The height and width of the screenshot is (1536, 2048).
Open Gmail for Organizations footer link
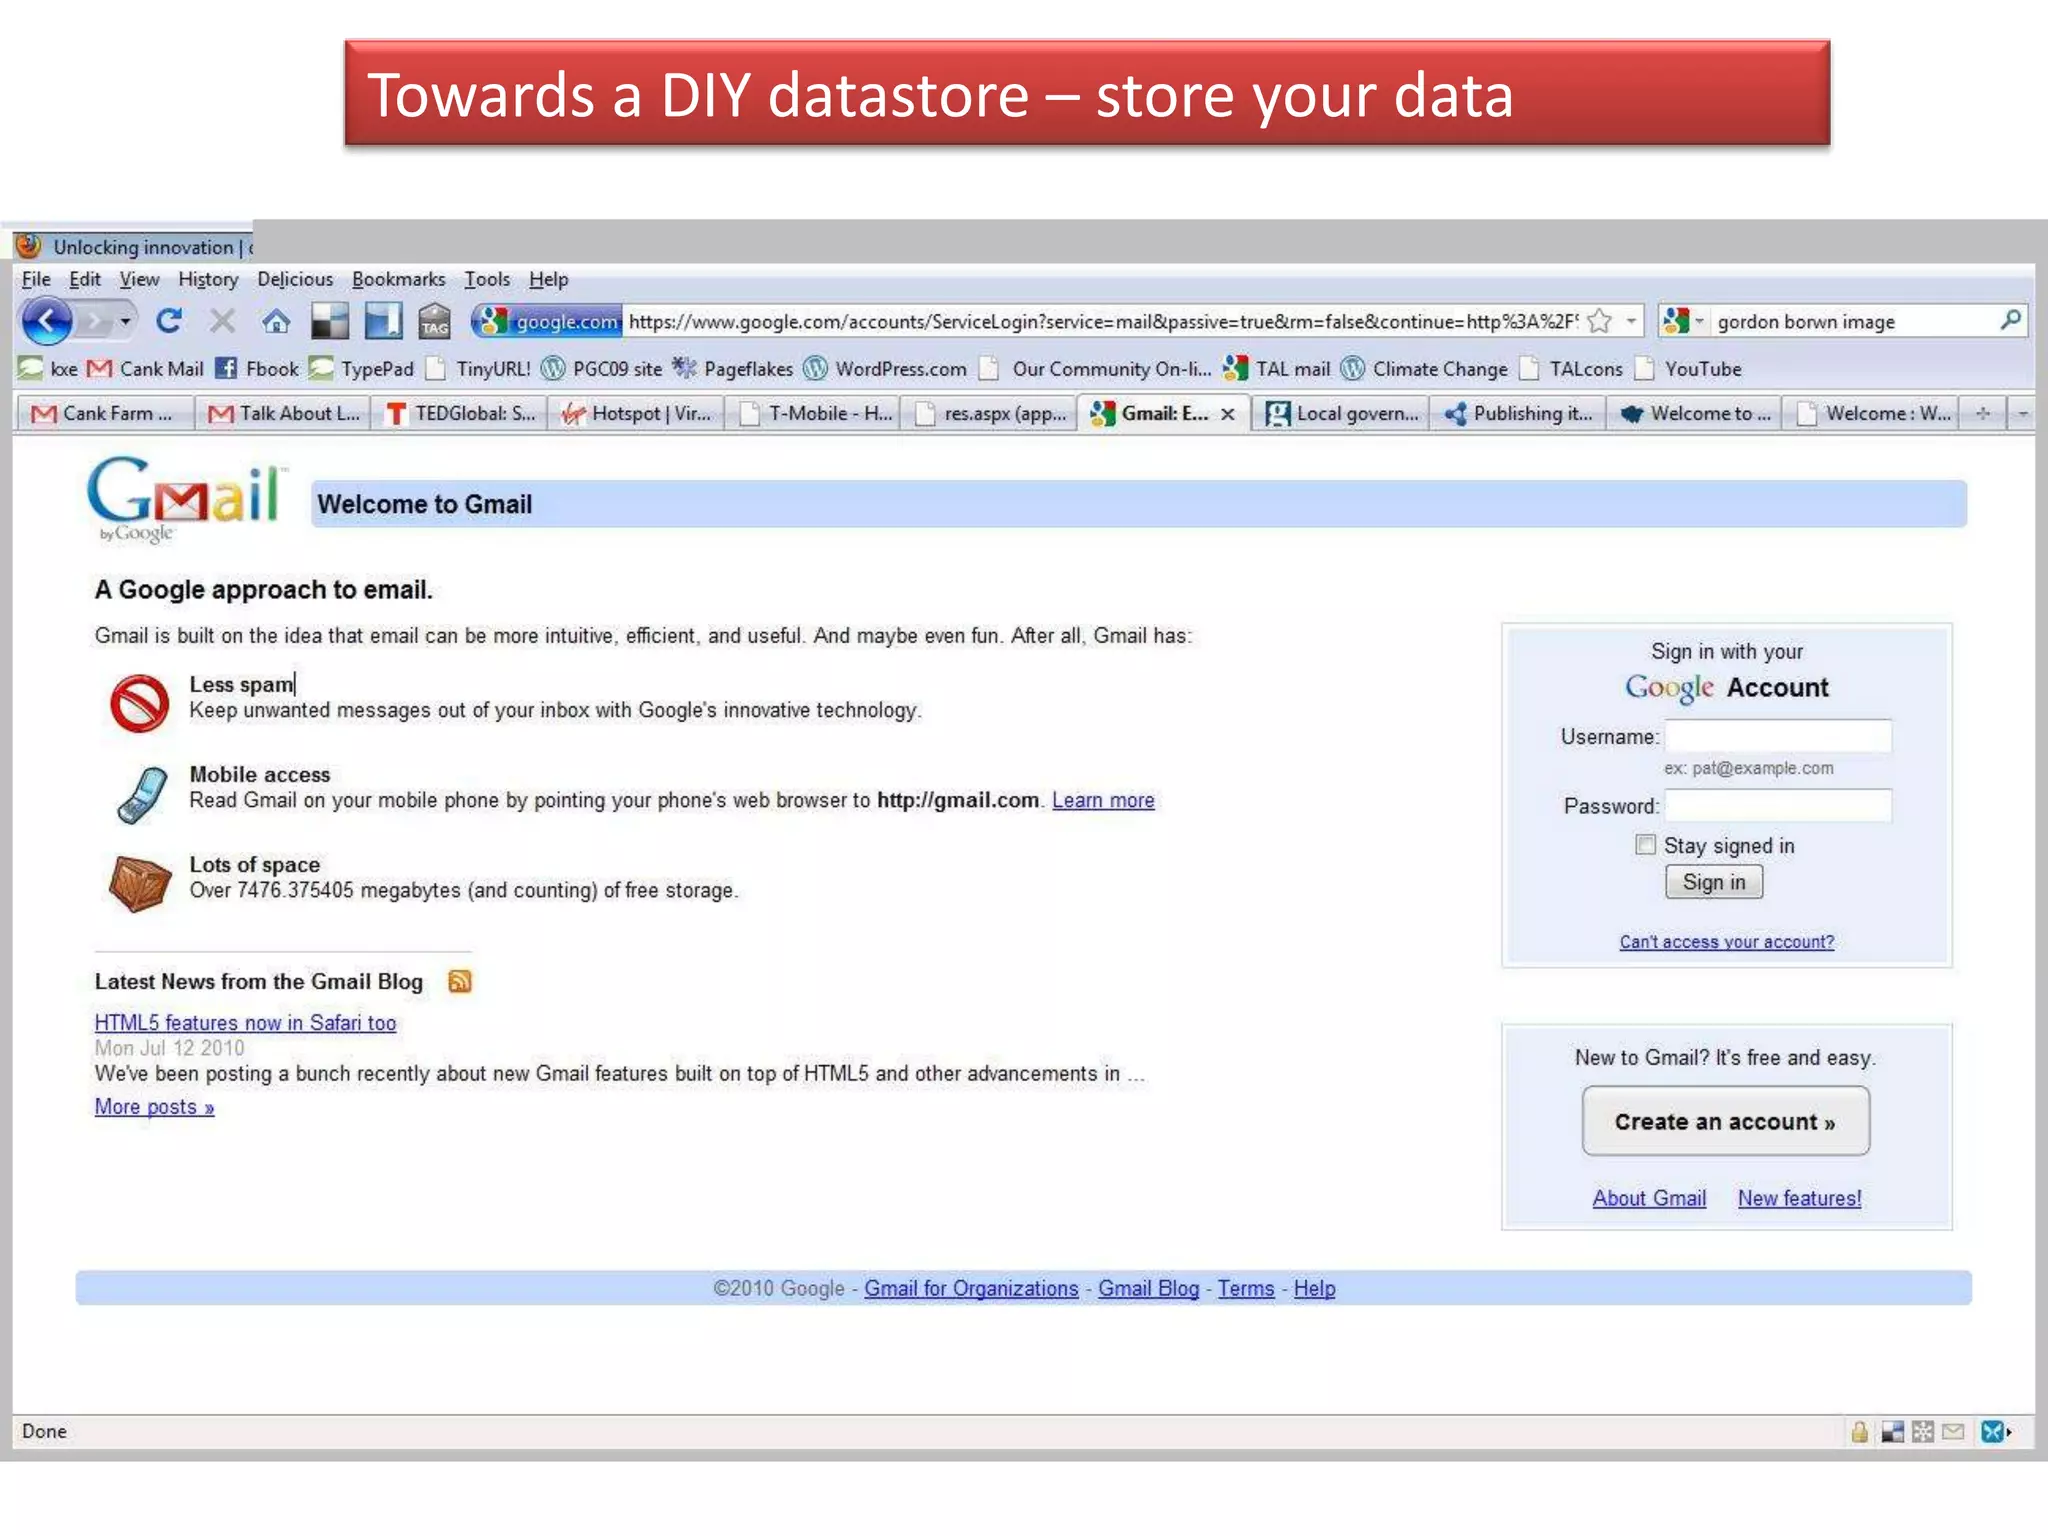pyautogui.click(x=971, y=1288)
